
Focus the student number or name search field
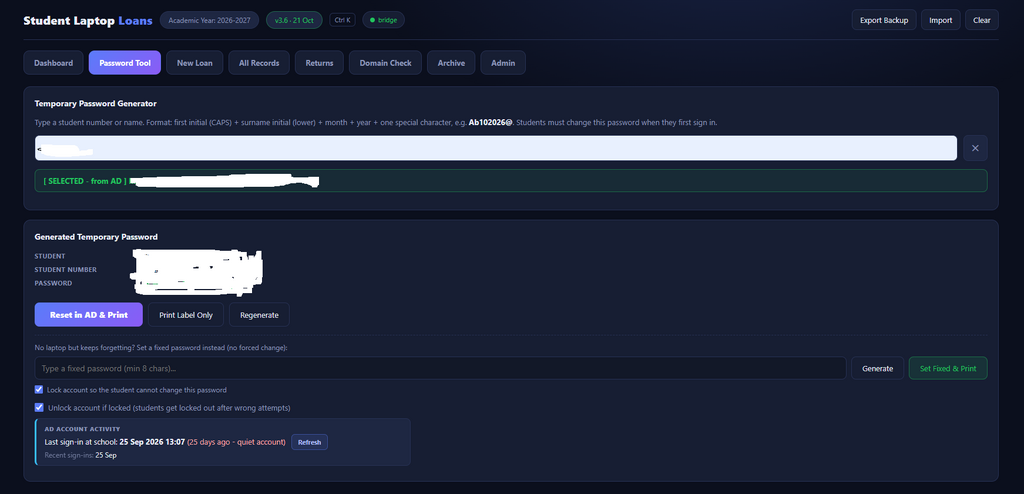pyautogui.click(x=496, y=148)
